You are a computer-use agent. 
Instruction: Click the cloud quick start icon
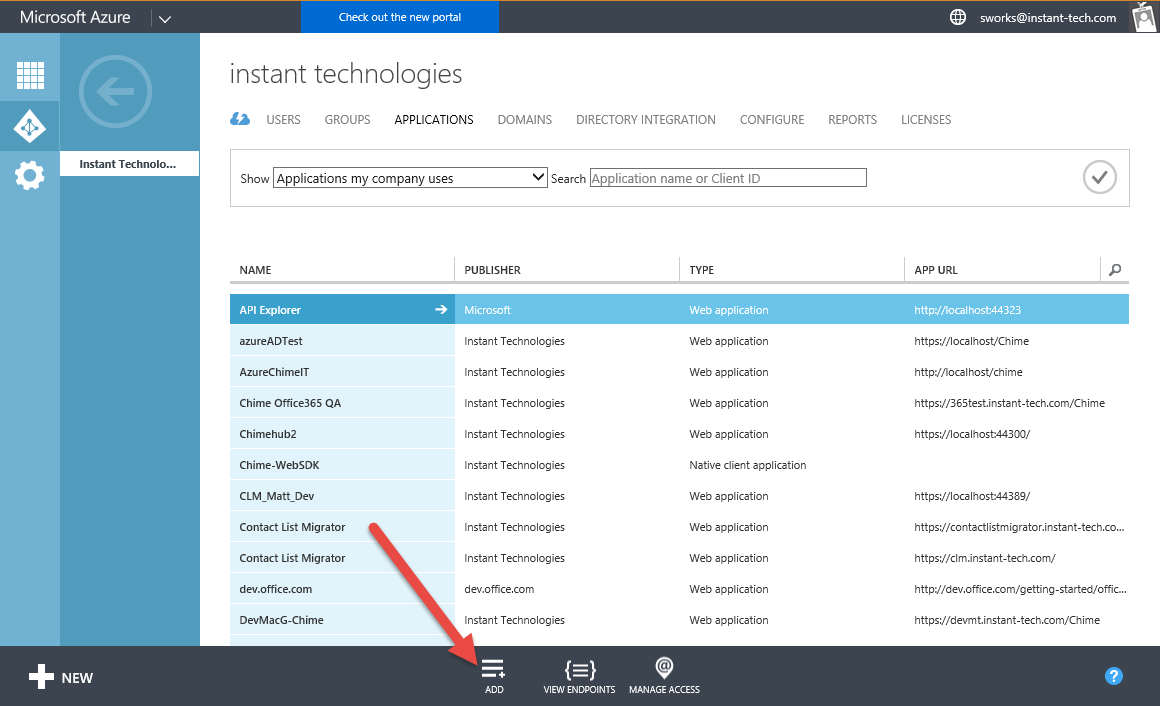coord(240,119)
